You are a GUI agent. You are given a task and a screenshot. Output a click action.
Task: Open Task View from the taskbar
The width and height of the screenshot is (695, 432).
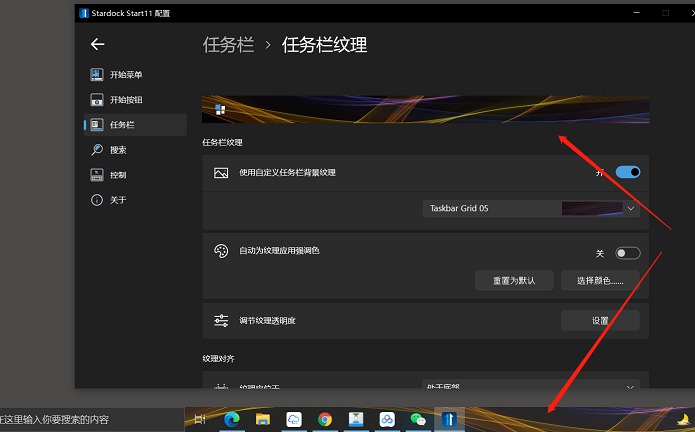(200, 419)
